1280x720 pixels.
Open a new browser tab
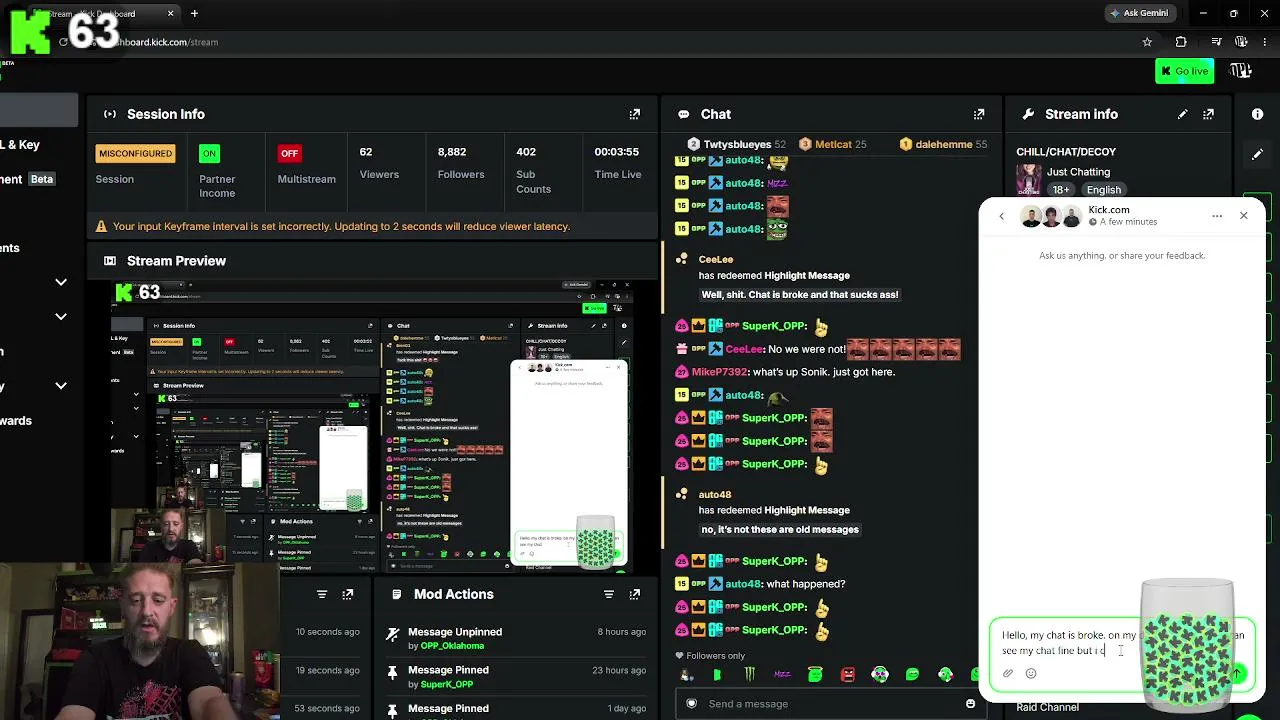pyautogui.click(x=194, y=14)
